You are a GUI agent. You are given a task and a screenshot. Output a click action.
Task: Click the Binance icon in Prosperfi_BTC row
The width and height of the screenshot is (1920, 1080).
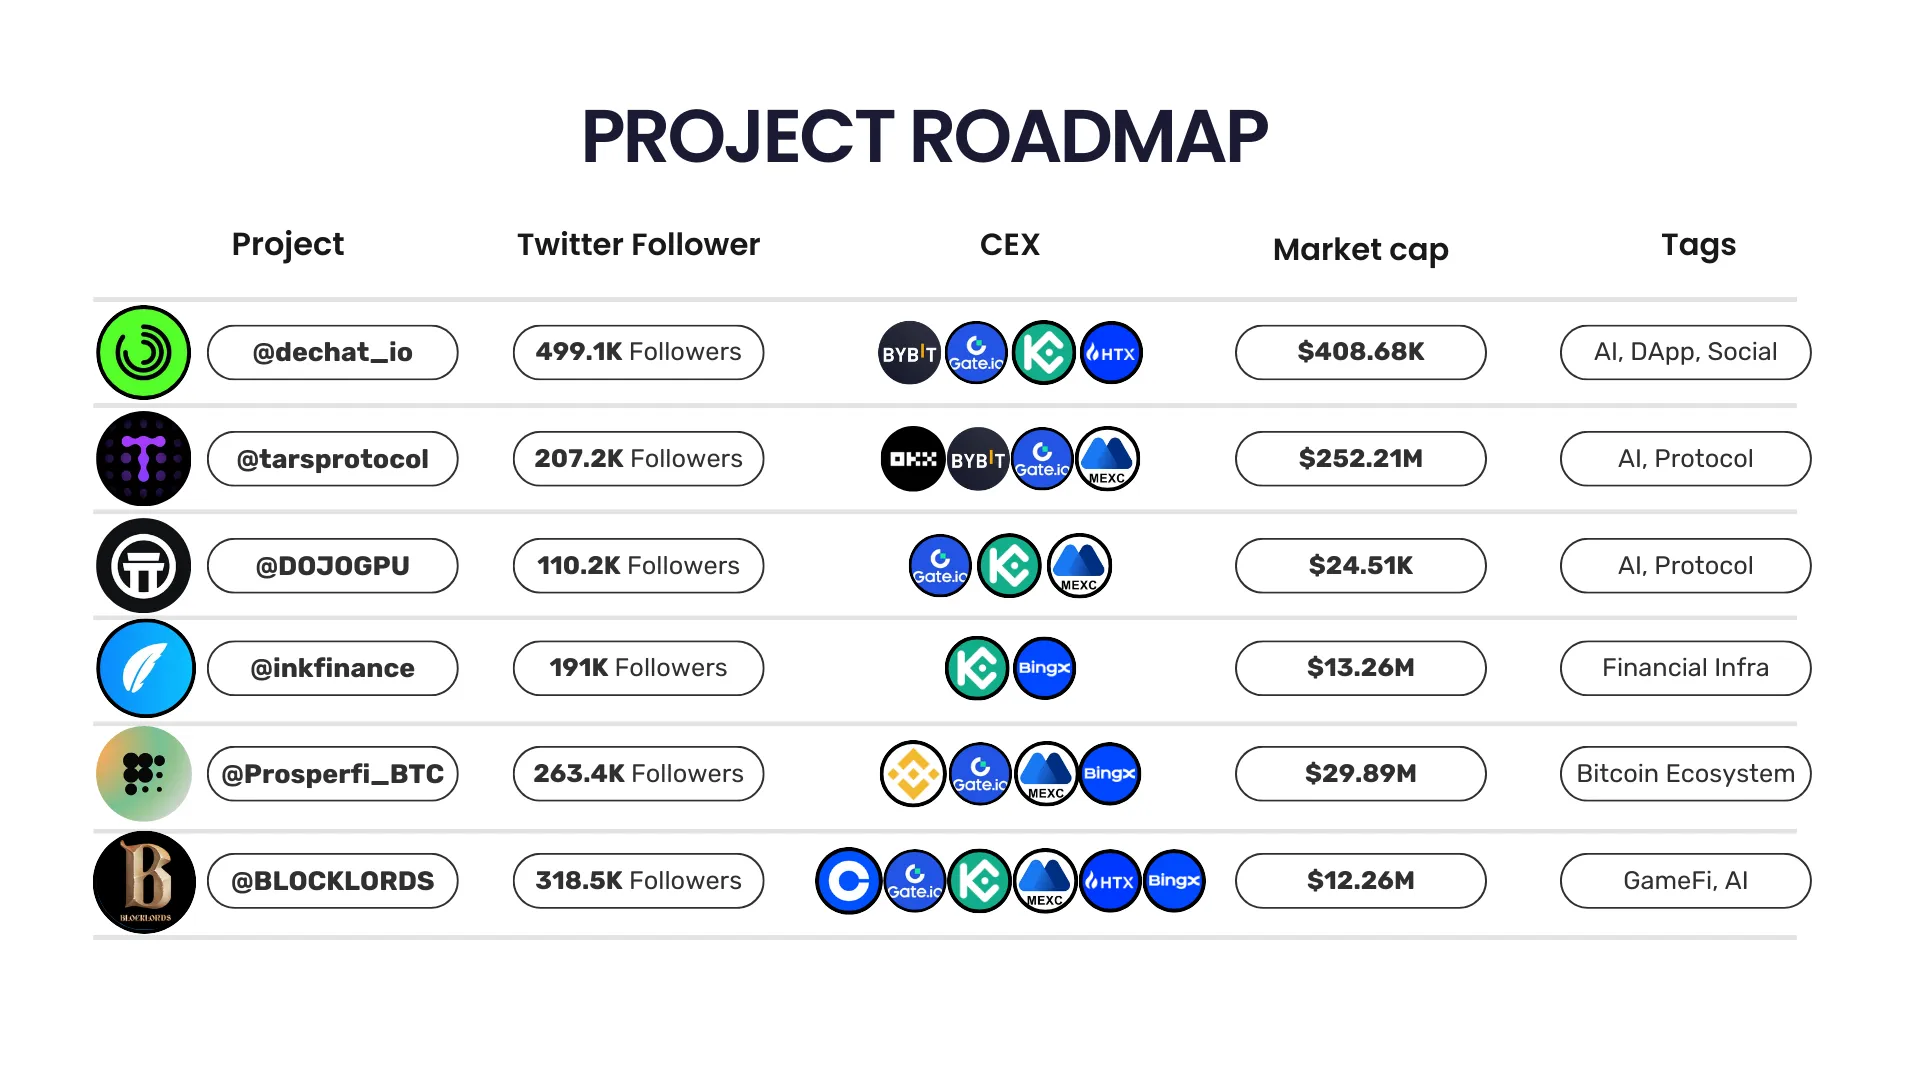[913, 774]
